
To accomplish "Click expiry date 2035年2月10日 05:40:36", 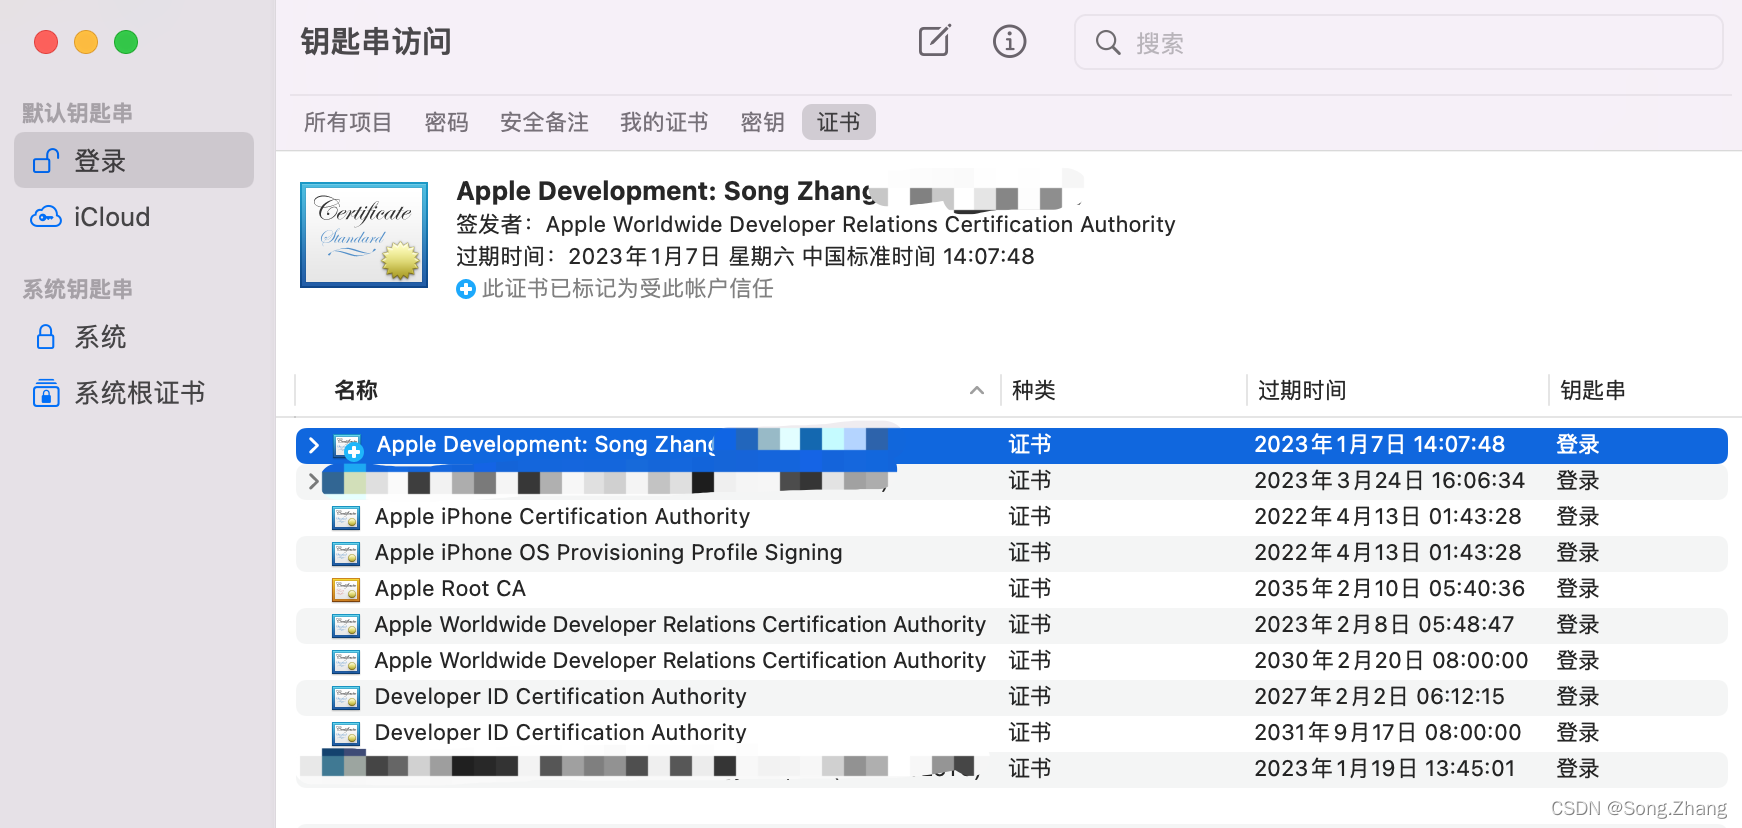I will tap(1390, 589).
